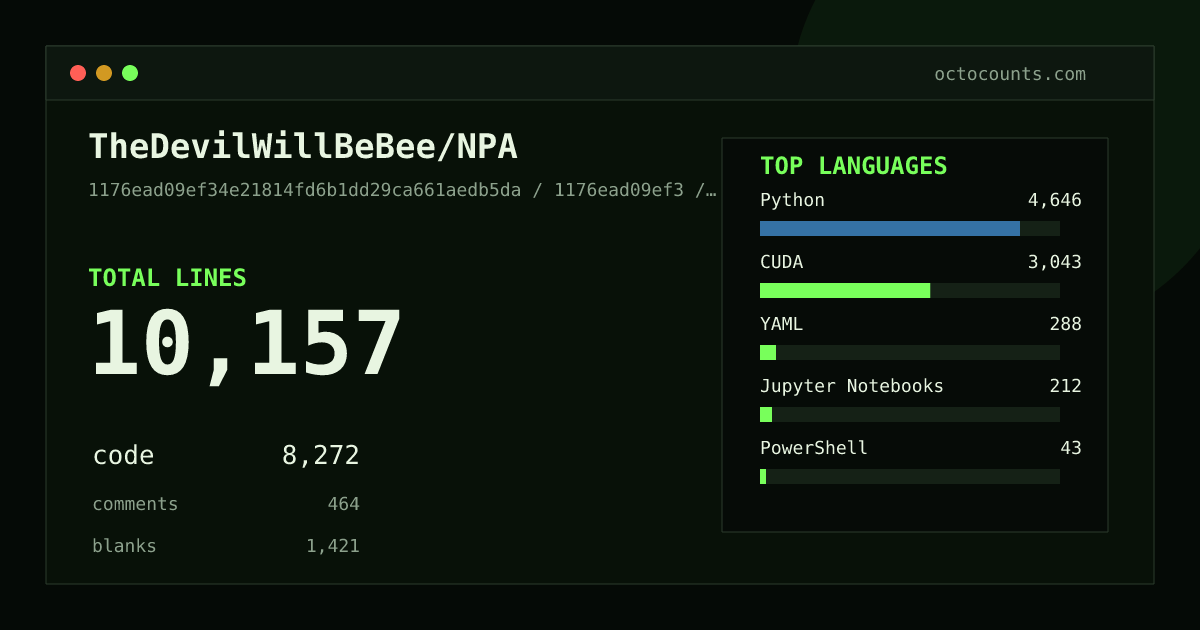Click the comments value 464

click(343, 504)
